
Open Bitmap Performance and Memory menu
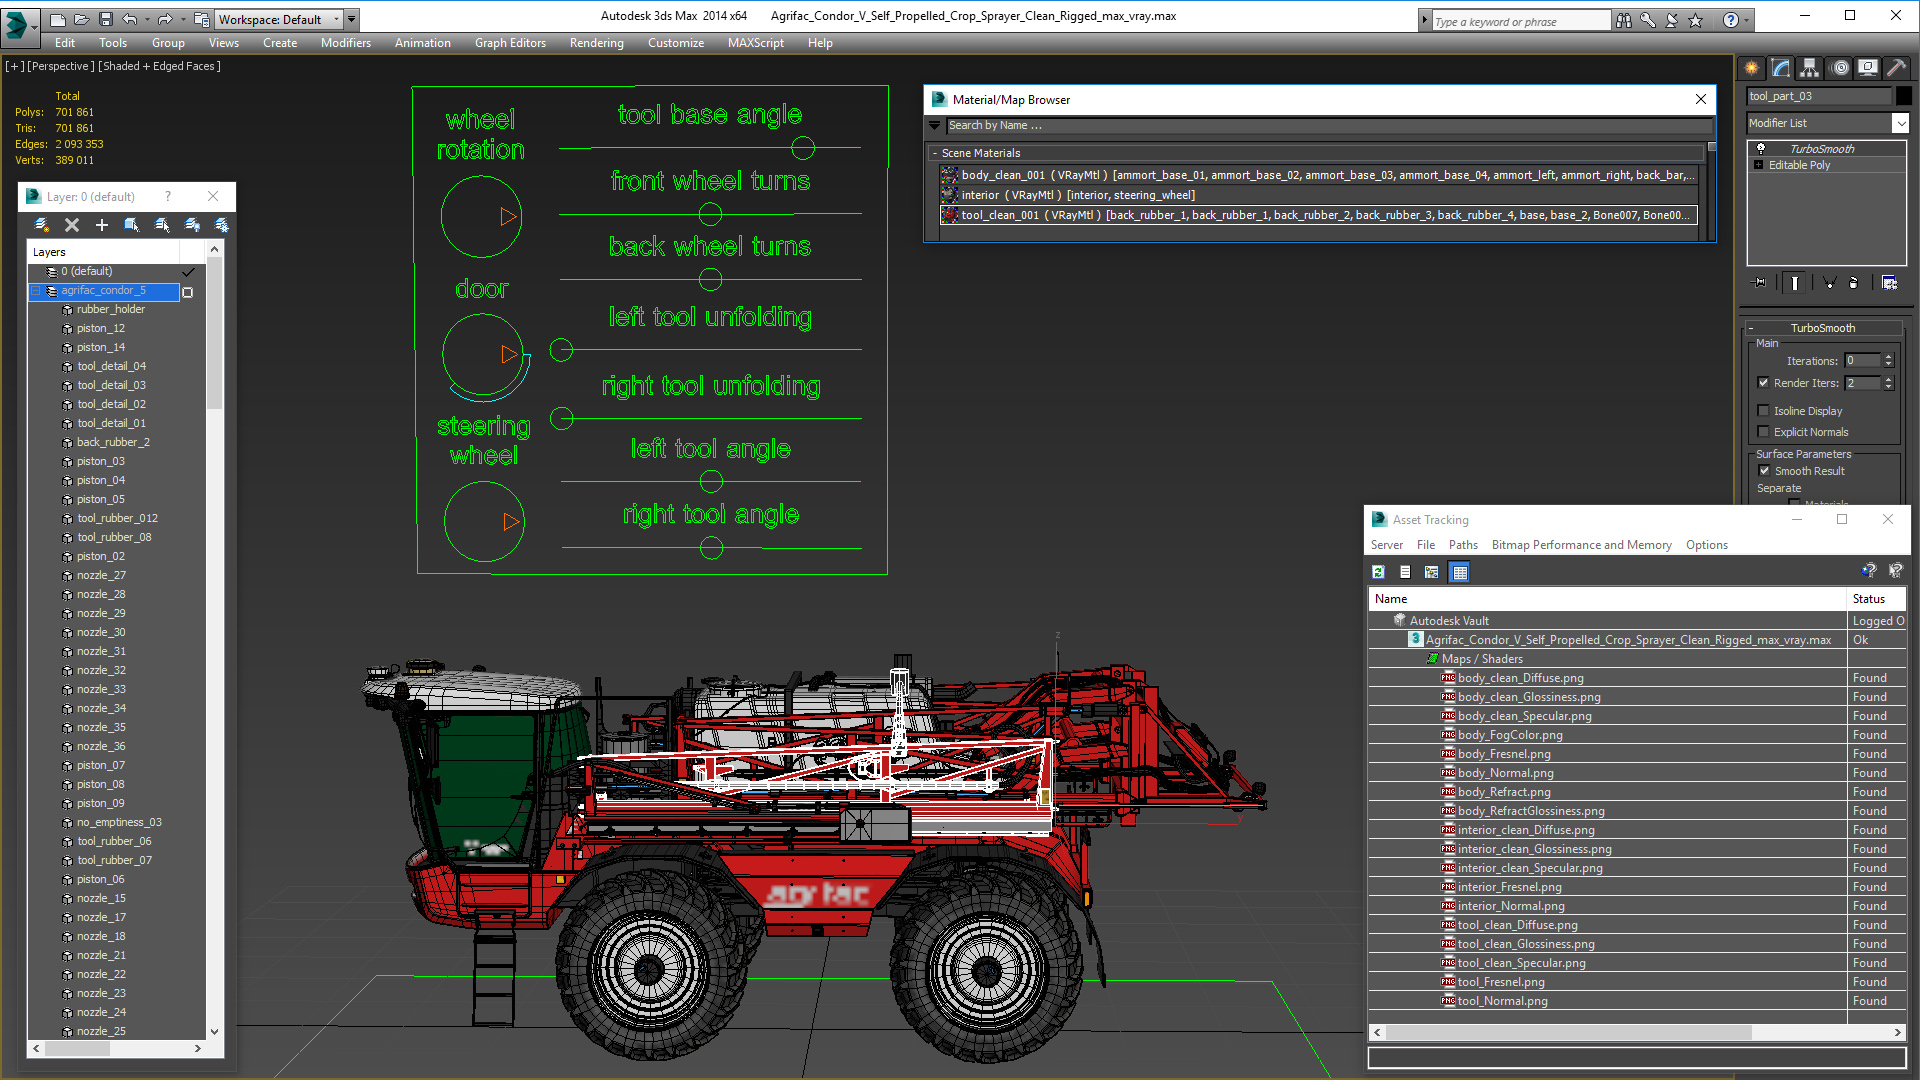pos(1581,545)
